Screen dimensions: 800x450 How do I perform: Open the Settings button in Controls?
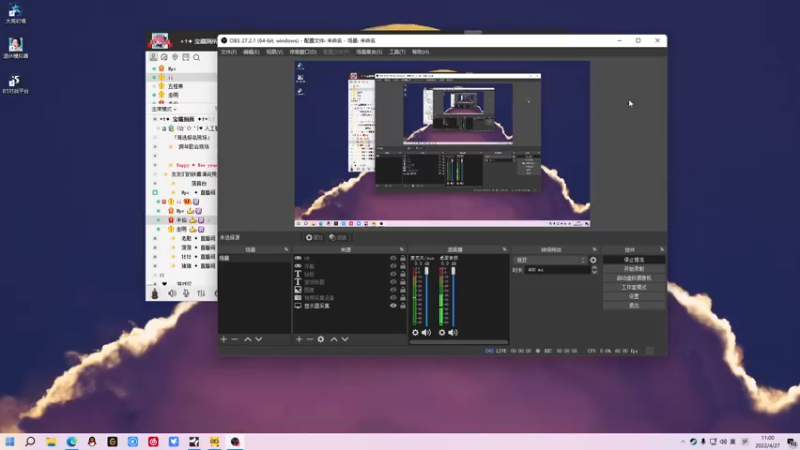634,296
